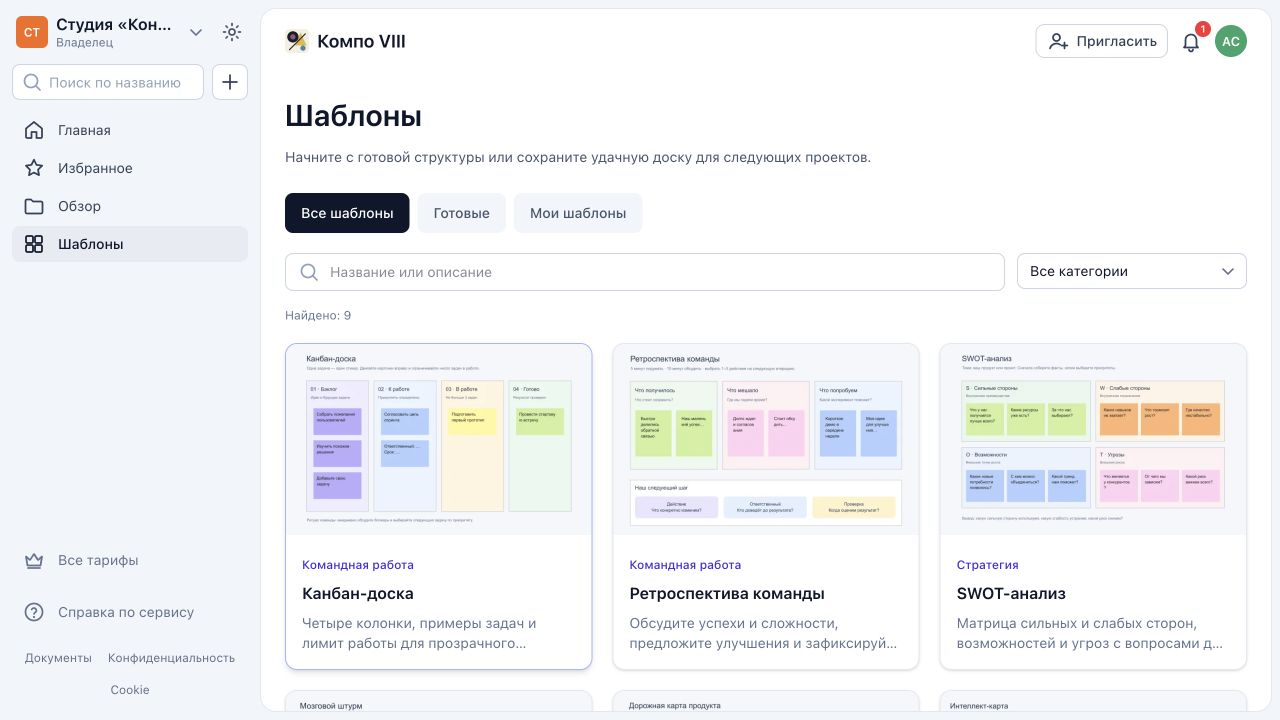The image size is (1280, 720).
Task: Go to Главная in sidebar
Action: coord(130,130)
